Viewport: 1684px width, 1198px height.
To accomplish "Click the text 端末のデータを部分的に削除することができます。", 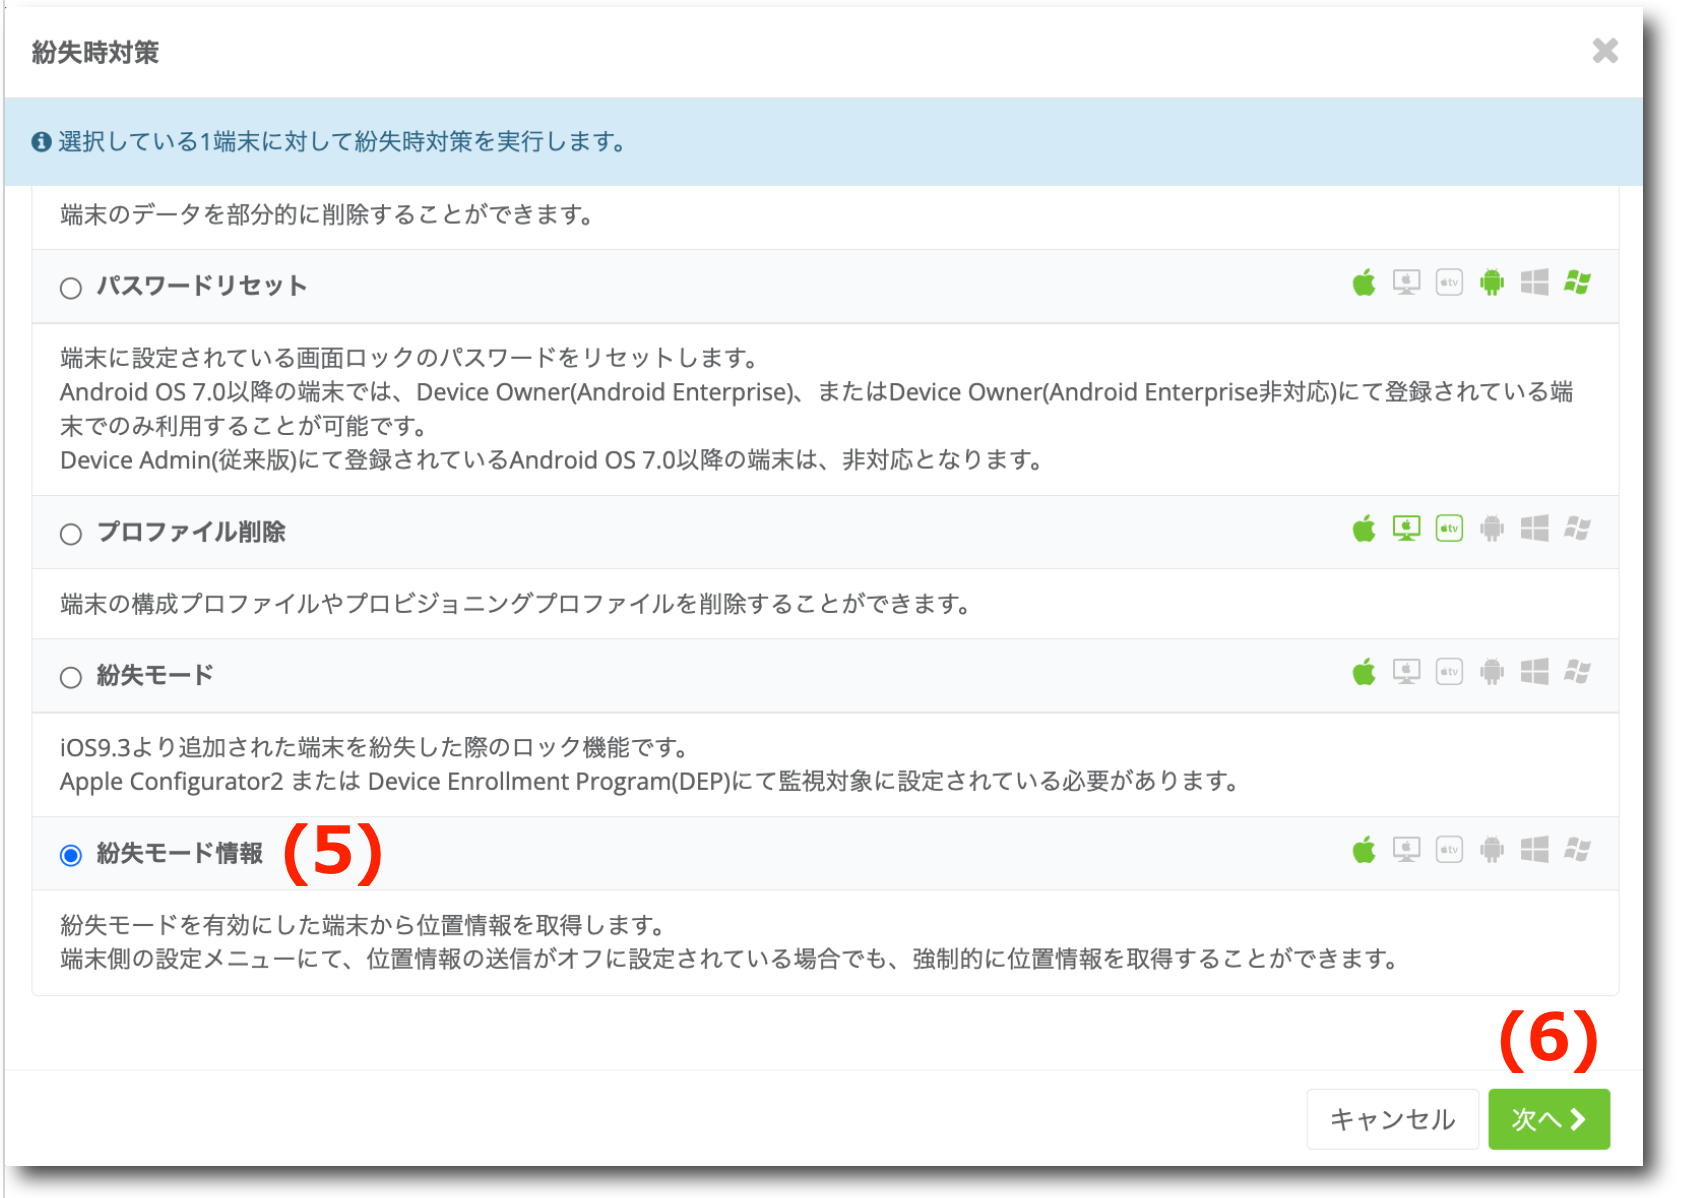I will (328, 215).
